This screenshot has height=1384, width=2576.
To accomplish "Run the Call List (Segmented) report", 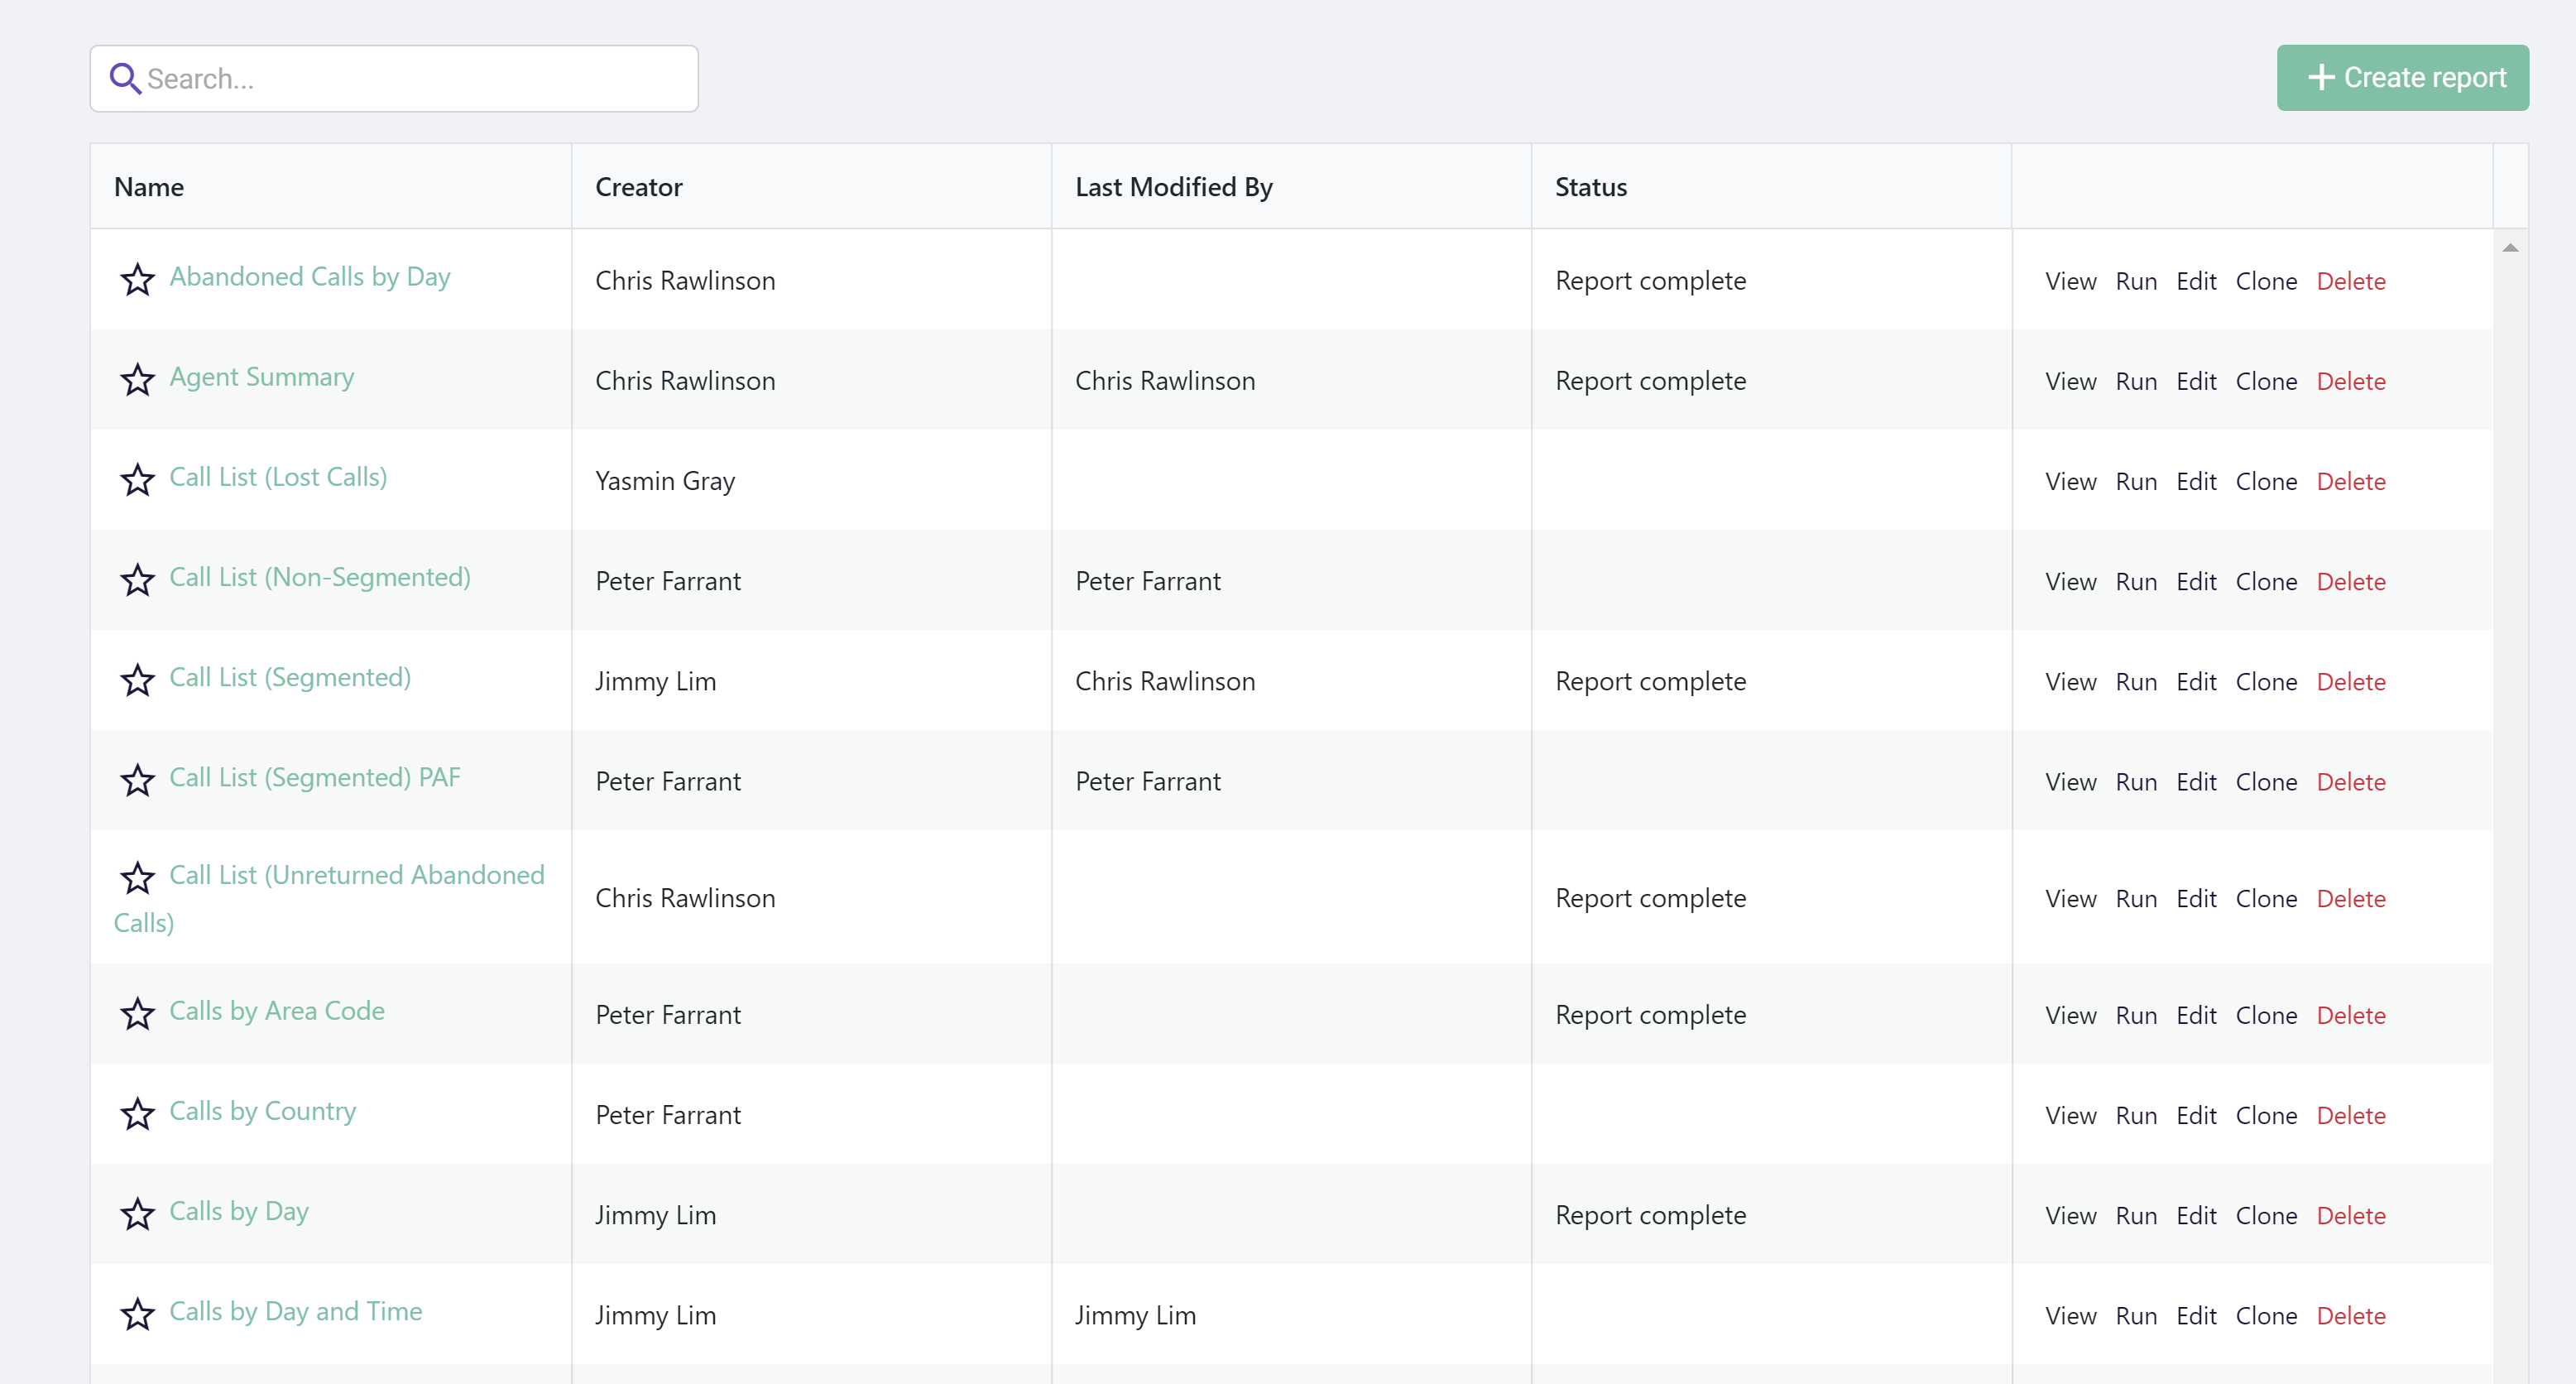I will click(2135, 682).
